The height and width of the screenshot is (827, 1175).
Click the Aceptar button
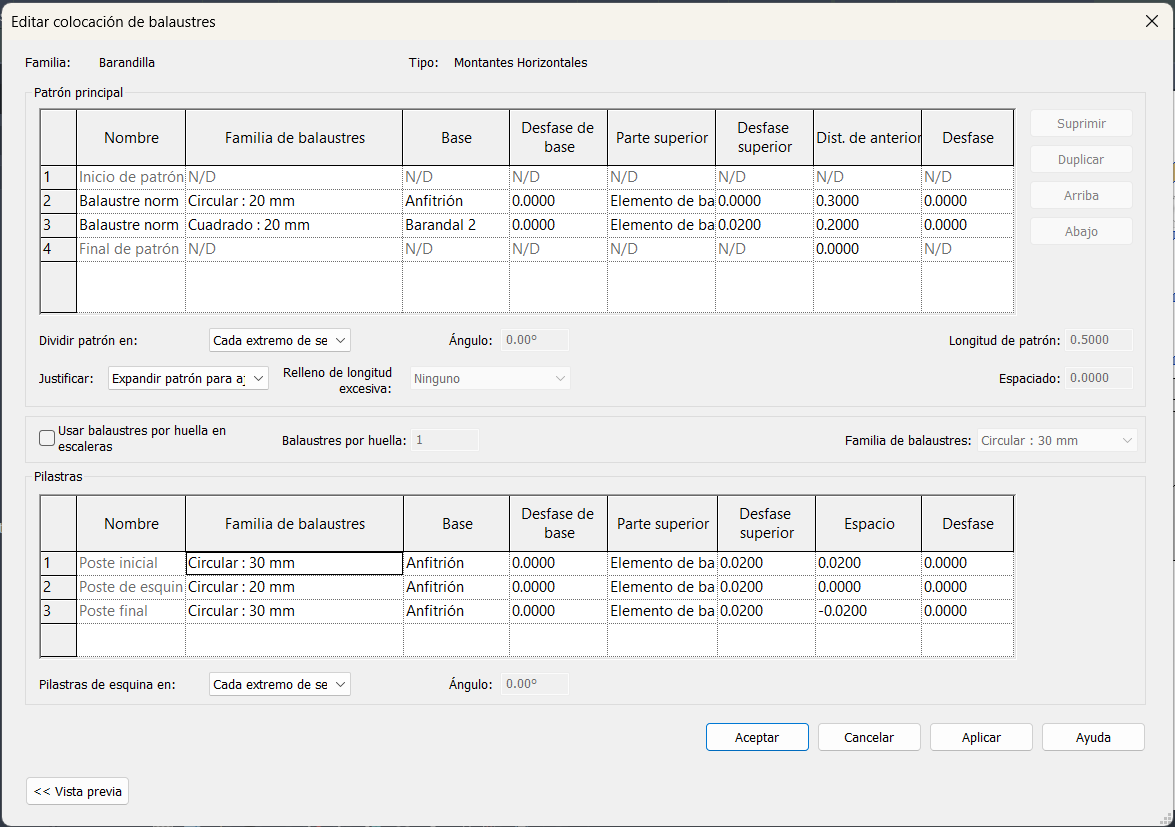tap(756, 737)
